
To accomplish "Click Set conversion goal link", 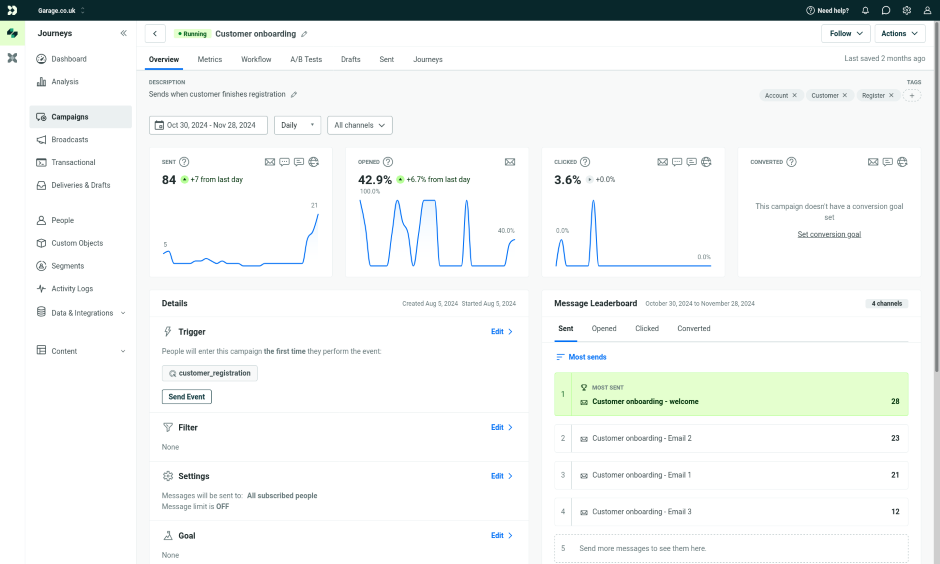I will [829, 234].
